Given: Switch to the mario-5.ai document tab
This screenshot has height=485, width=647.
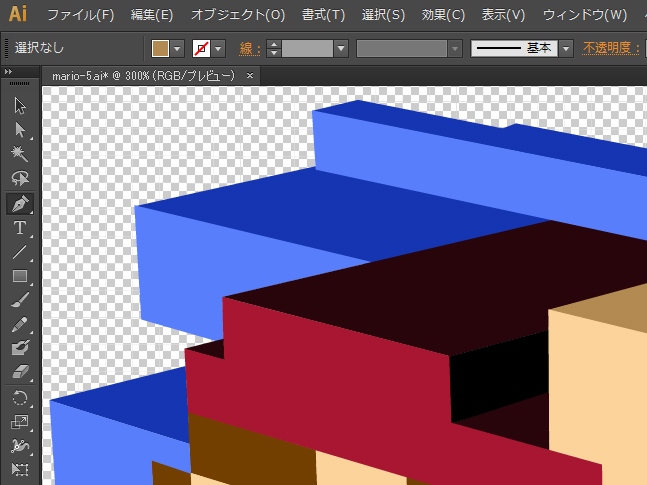Looking at the screenshot, I should pyautogui.click(x=143, y=76).
